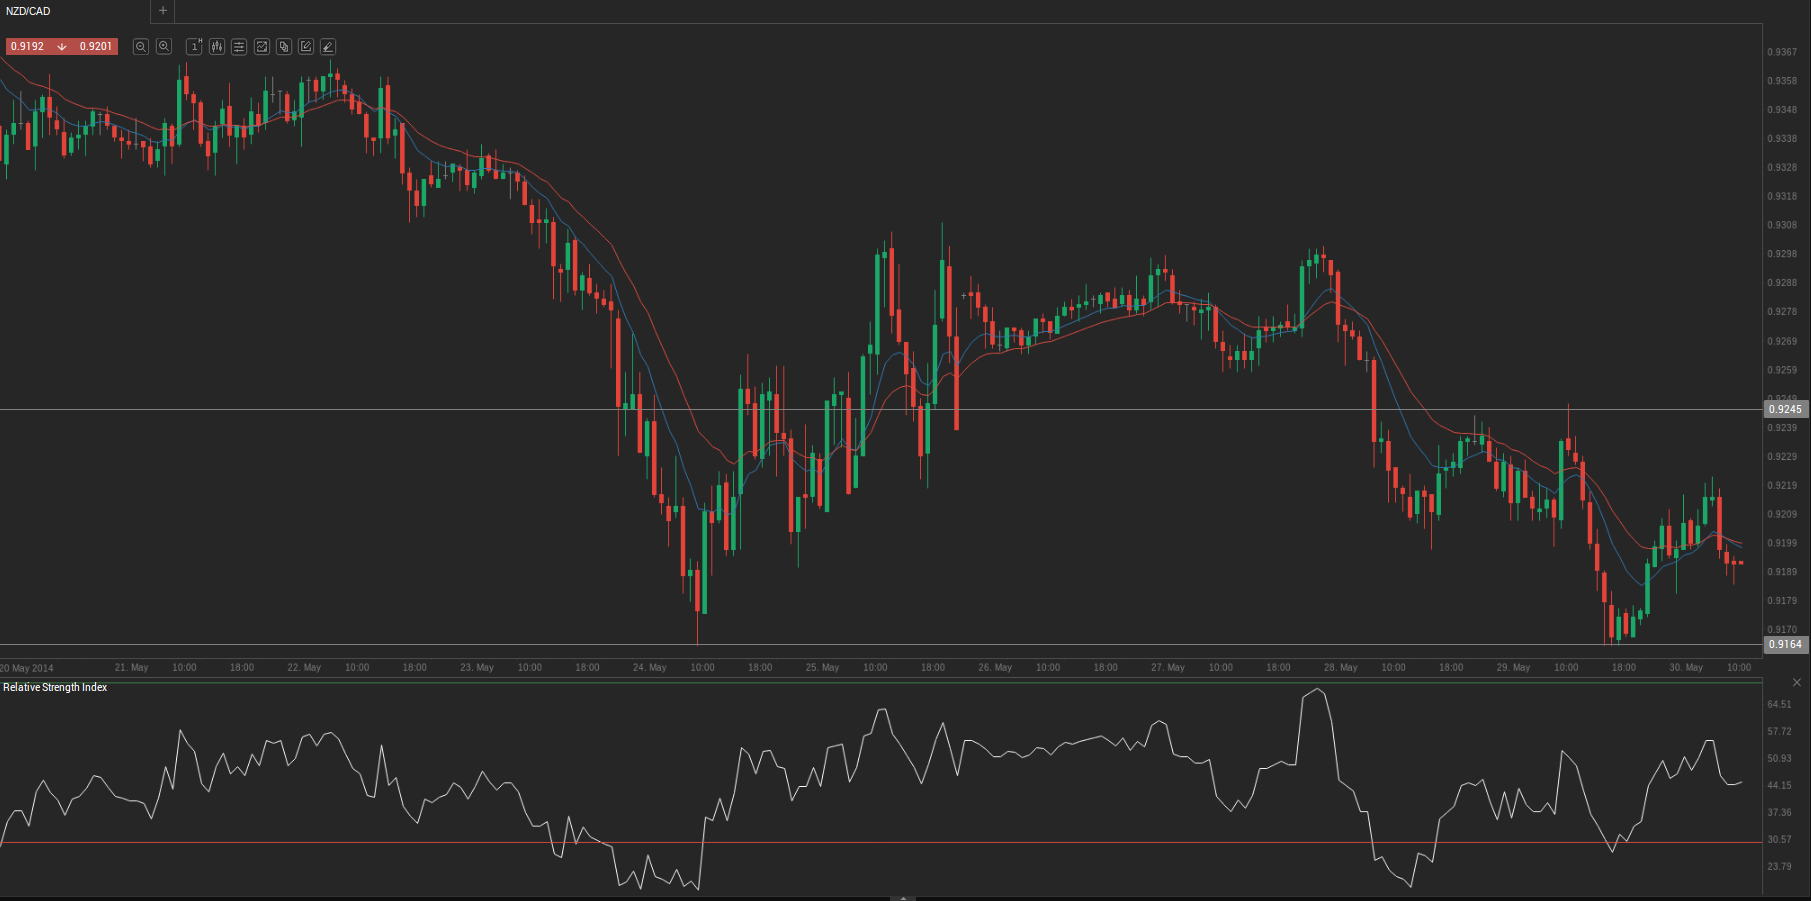1811x901 pixels.
Task: Click the zoom out magnifier icon
Action: pos(141,47)
